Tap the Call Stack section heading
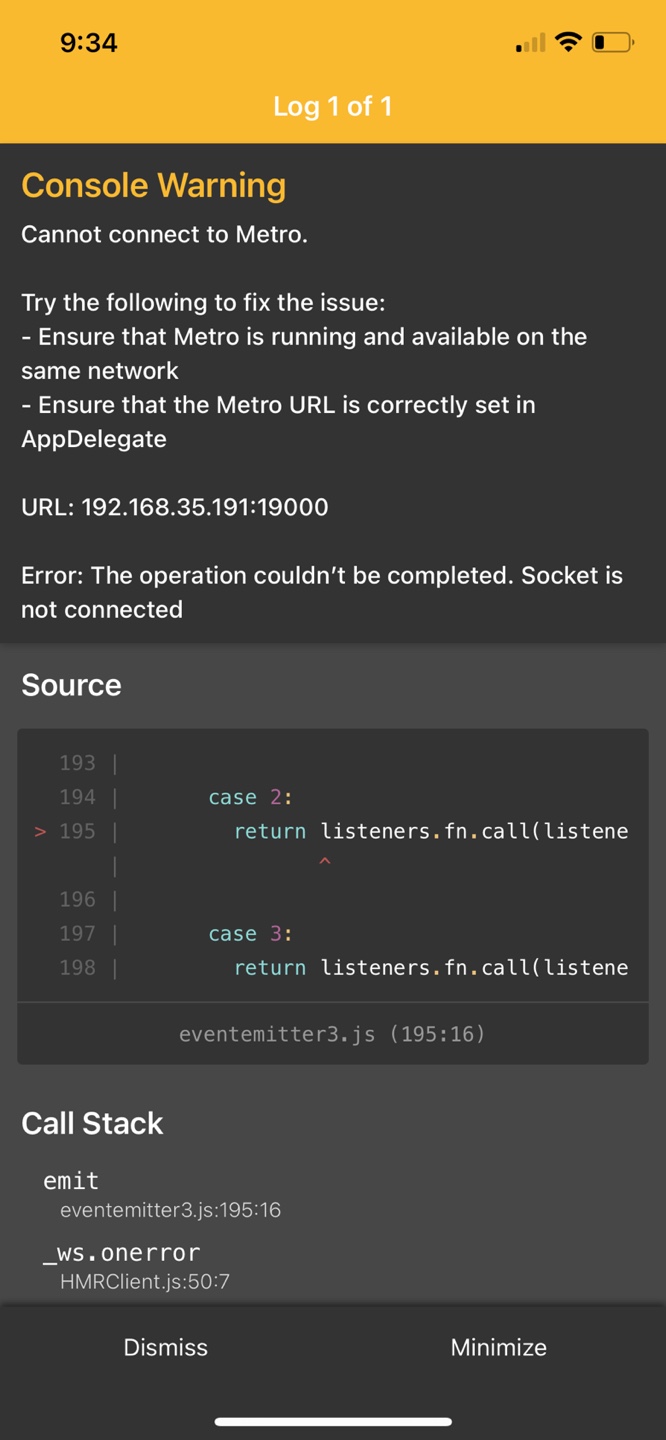 [92, 1123]
